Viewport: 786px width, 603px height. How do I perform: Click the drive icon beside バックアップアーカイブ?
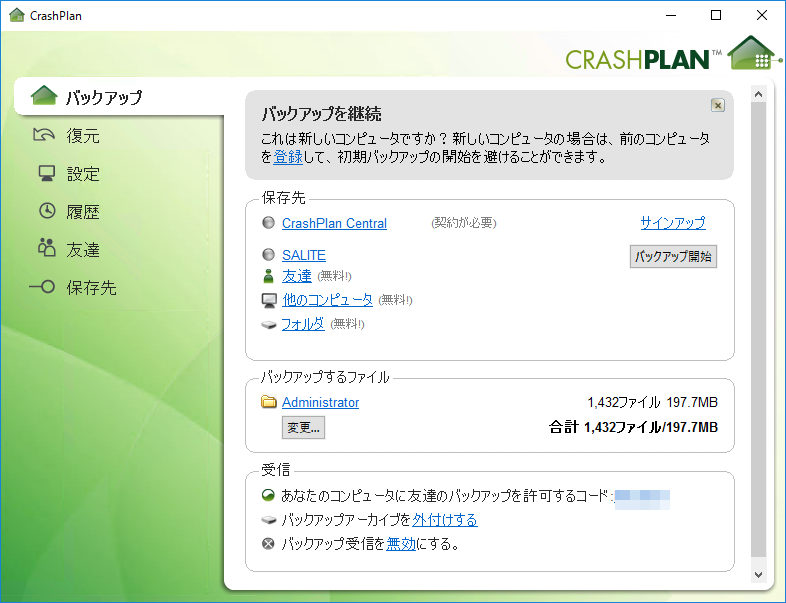pos(269,520)
